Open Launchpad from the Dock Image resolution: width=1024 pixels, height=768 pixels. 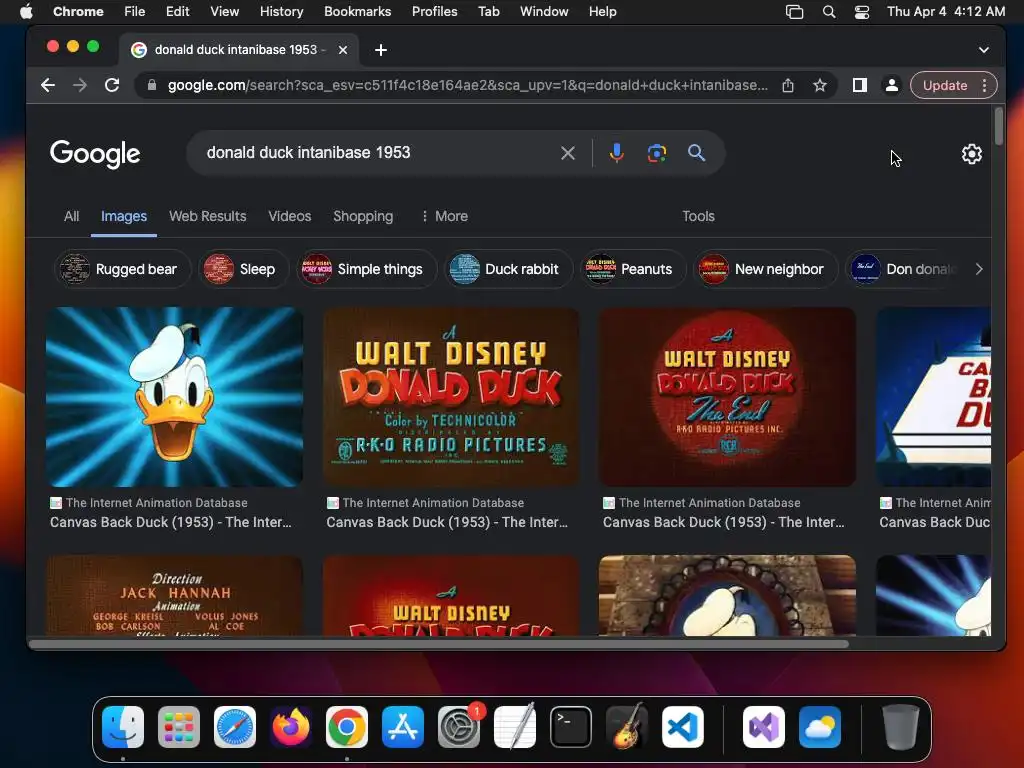click(178, 727)
